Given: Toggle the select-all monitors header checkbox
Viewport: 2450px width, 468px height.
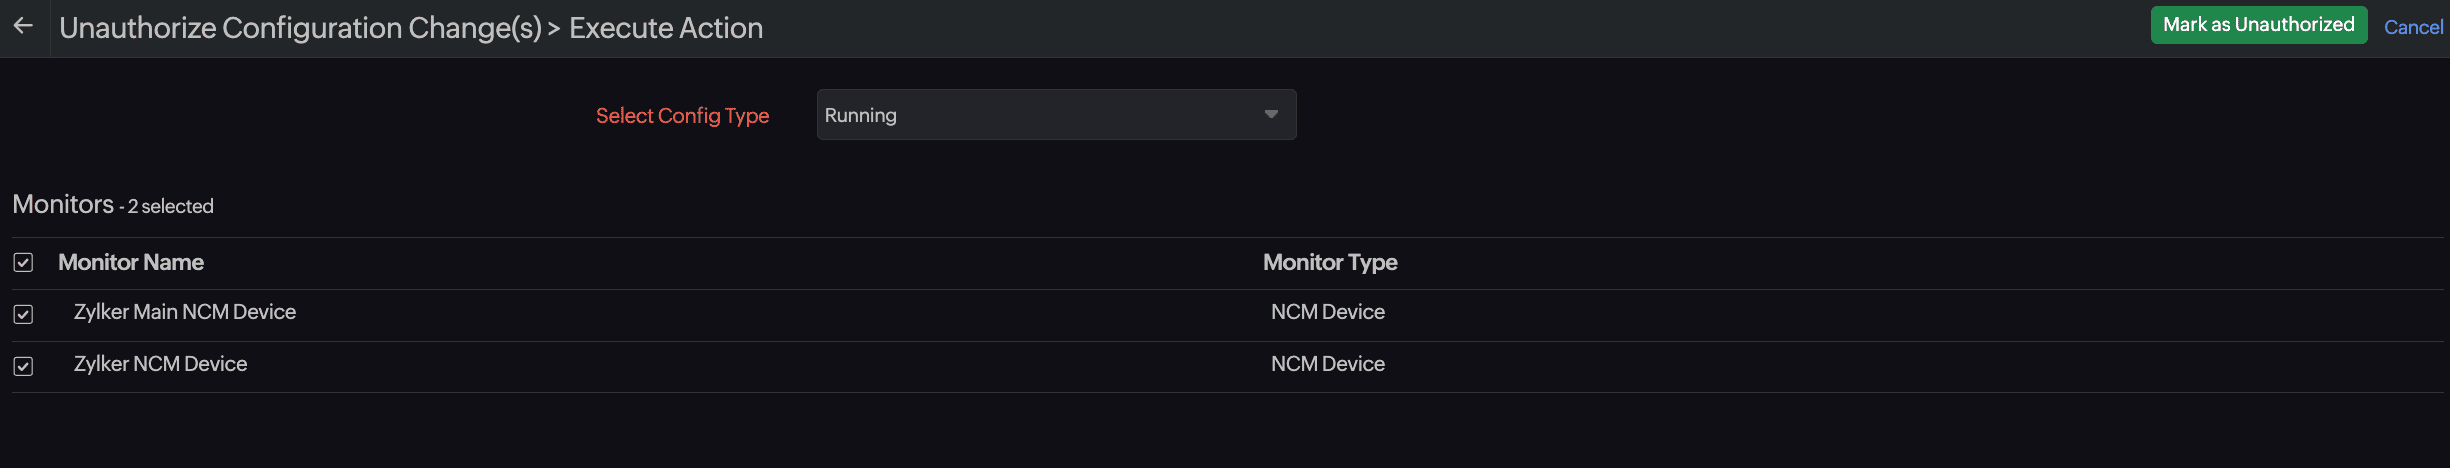Looking at the screenshot, I should [x=23, y=262].
